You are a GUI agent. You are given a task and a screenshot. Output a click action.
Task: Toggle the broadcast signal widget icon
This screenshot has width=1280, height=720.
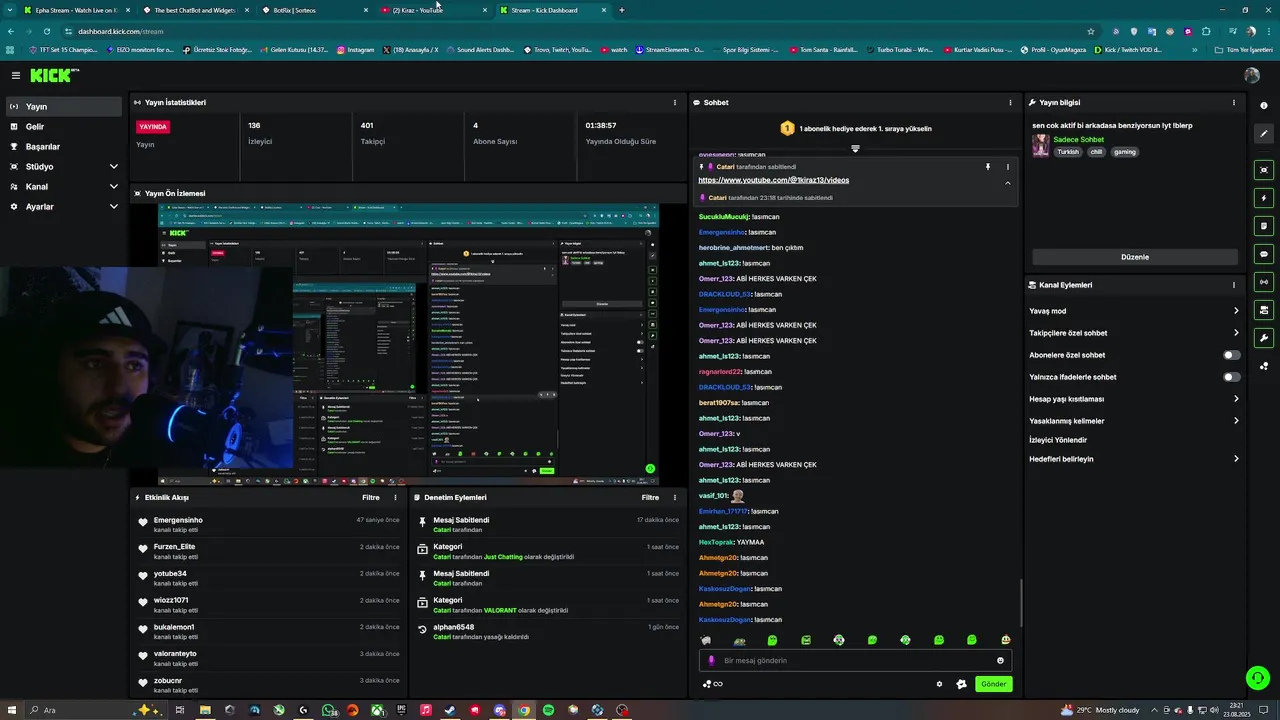point(1264,282)
